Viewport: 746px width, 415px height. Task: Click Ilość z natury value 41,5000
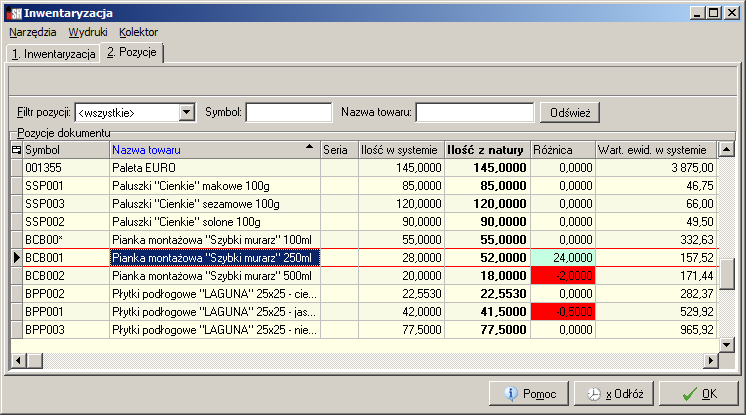488,312
